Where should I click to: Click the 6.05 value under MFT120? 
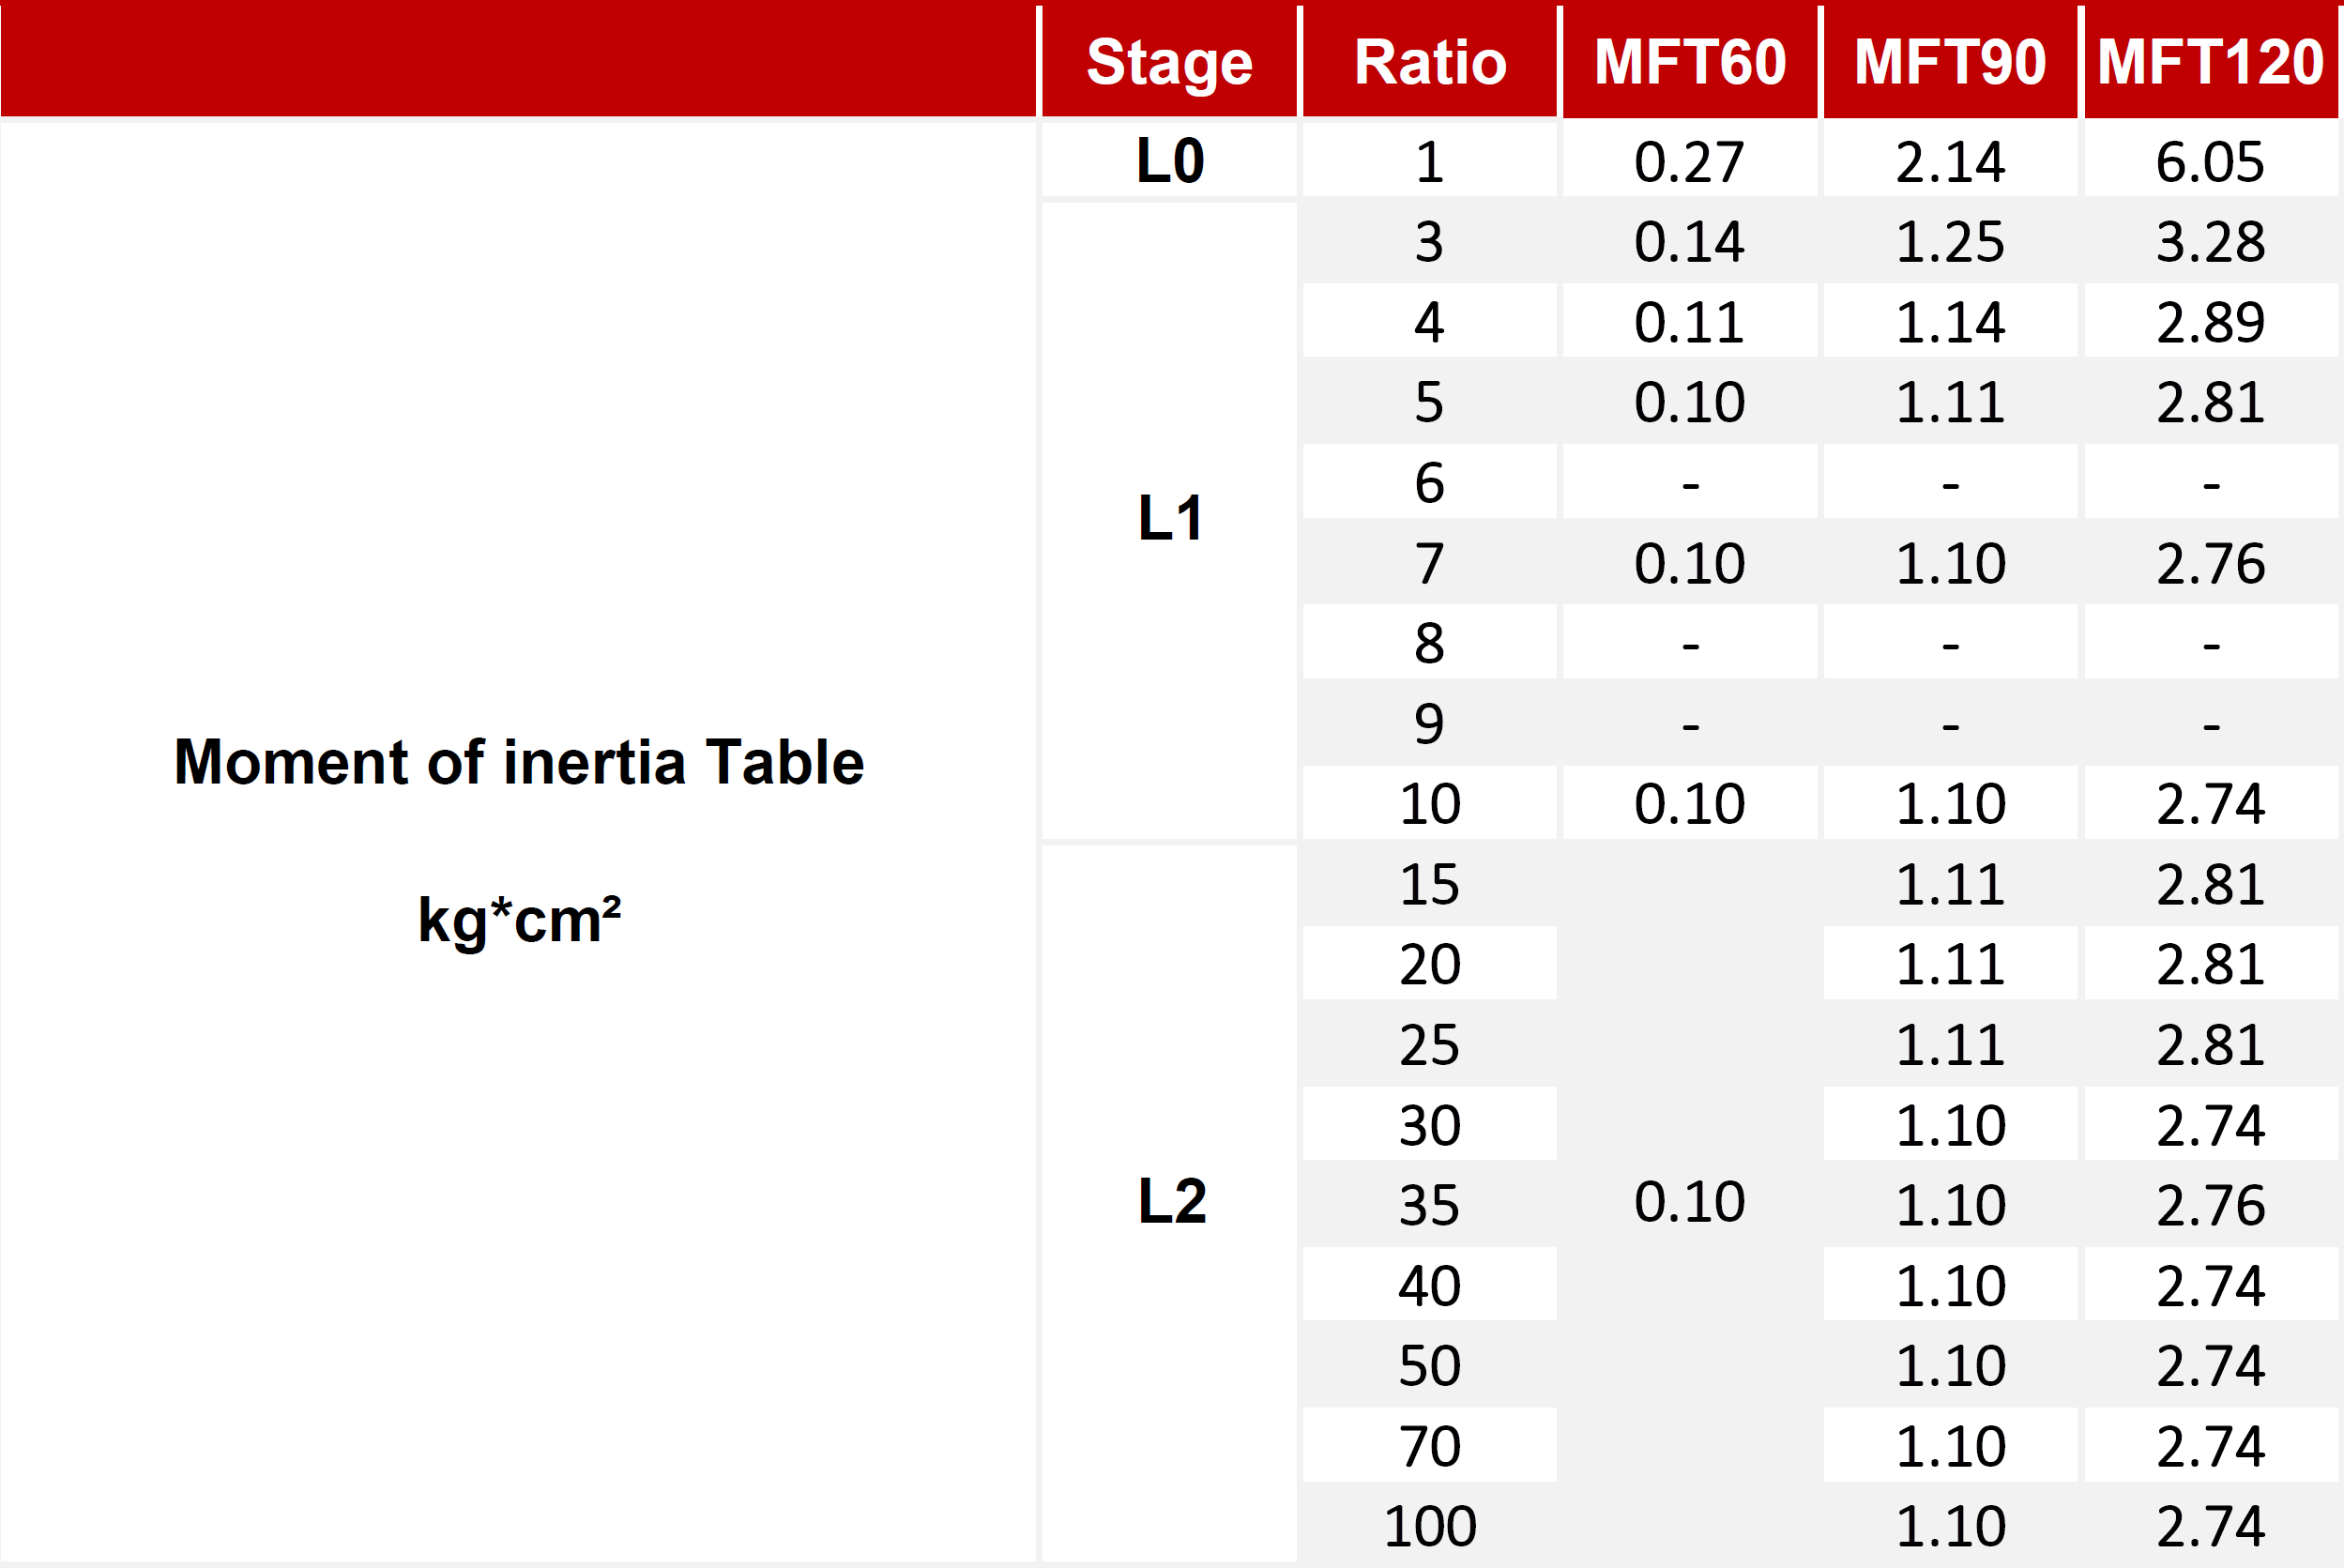click(x=2210, y=161)
